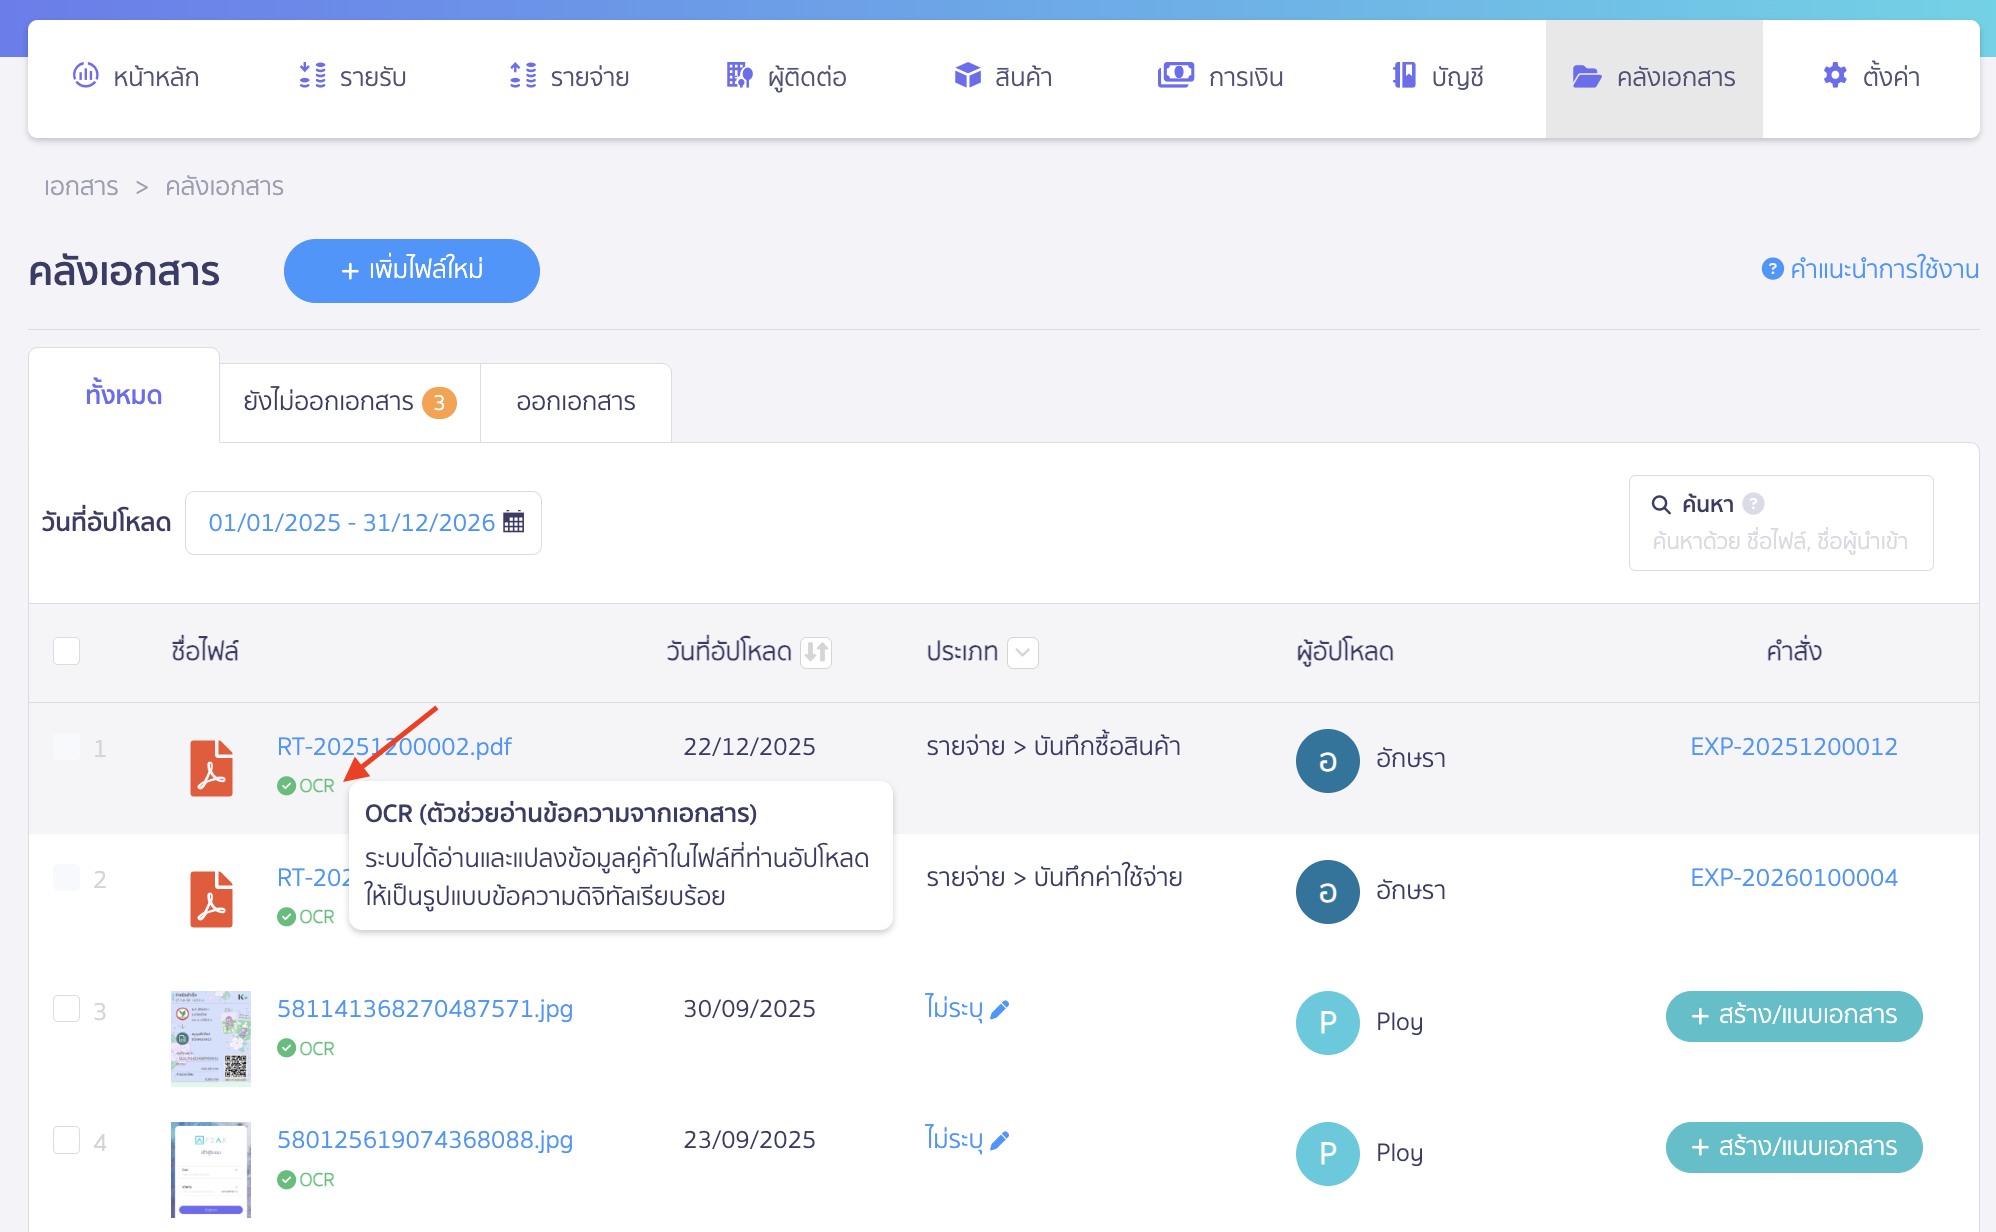Image resolution: width=1996 pixels, height=1232 pixels.
Task: Click the เพิ่มไฟล์ใหม่ upload button
Action: [411, 270]
